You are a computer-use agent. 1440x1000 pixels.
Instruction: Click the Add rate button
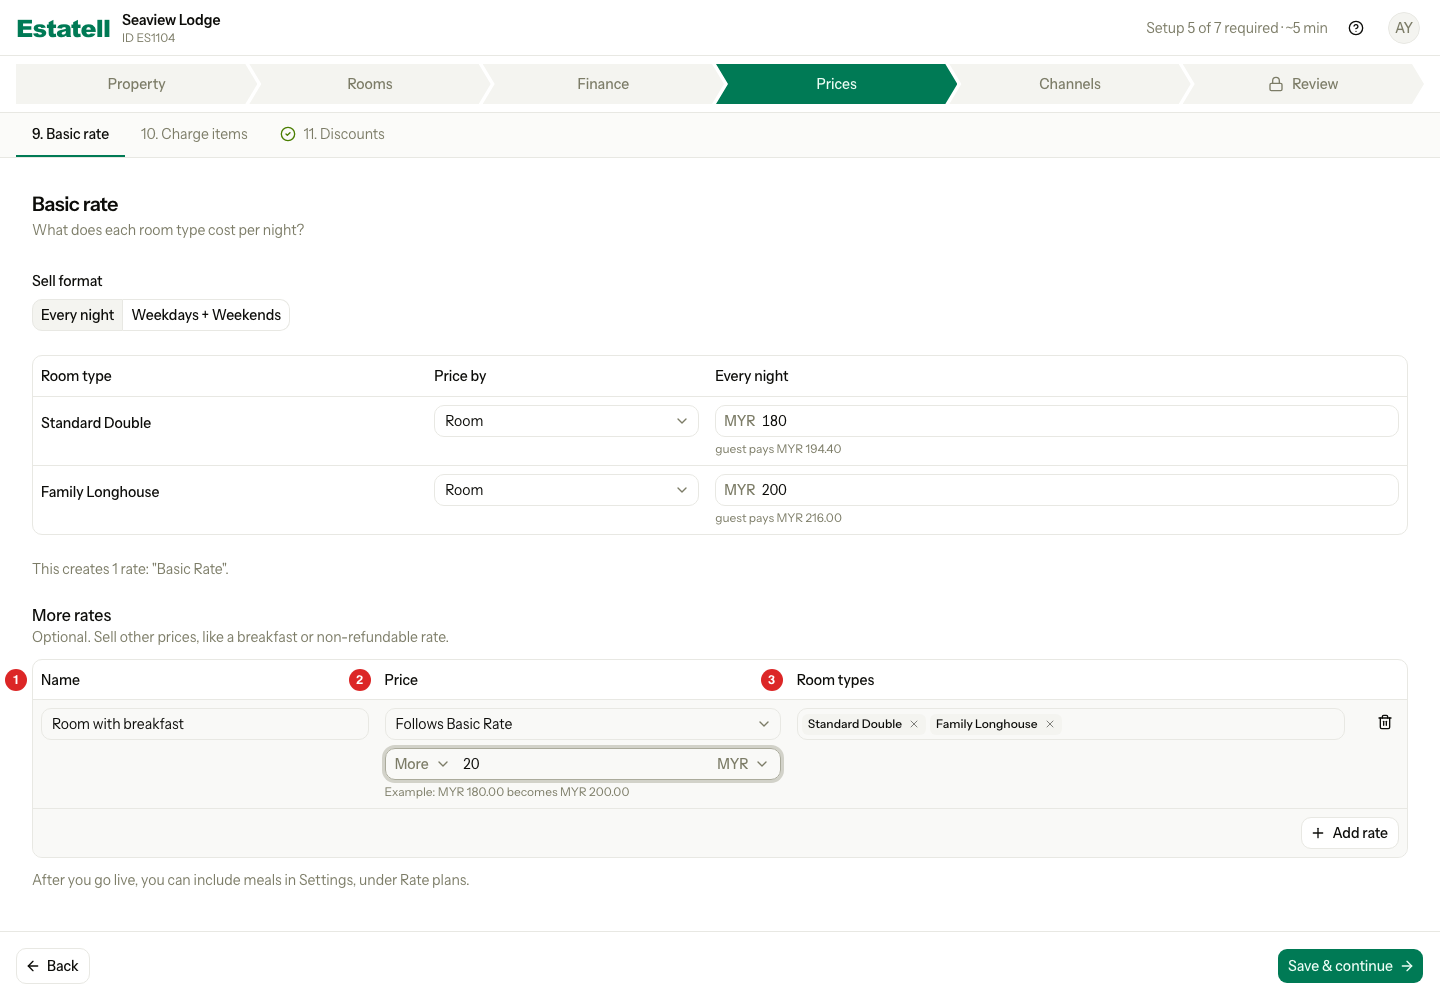coord(1350,833)
